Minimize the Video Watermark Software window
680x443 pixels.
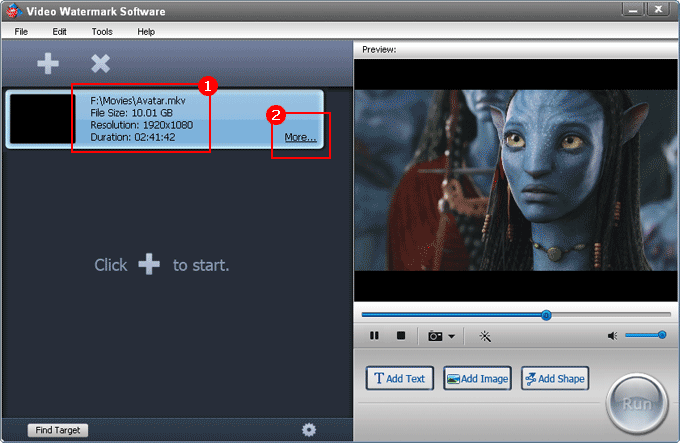coord(633,10)
